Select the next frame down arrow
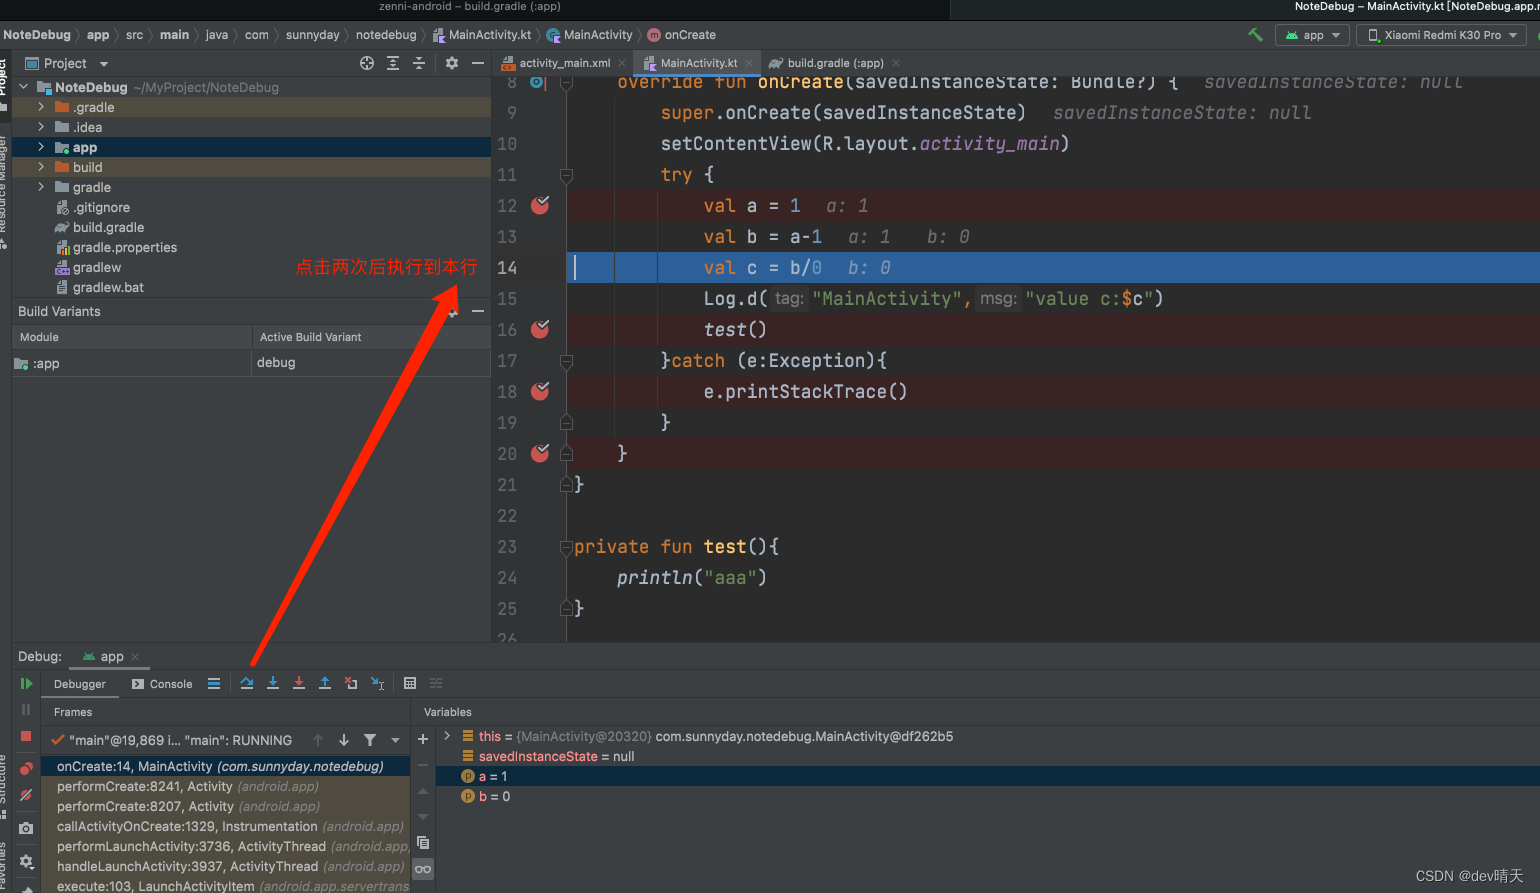Screen dimensions: 1540x893 coord(344,740)
